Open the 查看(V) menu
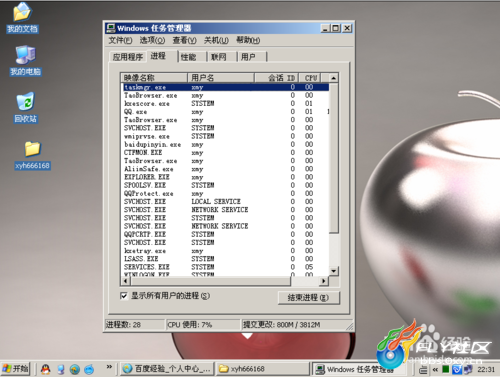Viewport: 500px width, 377px height. coord(184,40)
